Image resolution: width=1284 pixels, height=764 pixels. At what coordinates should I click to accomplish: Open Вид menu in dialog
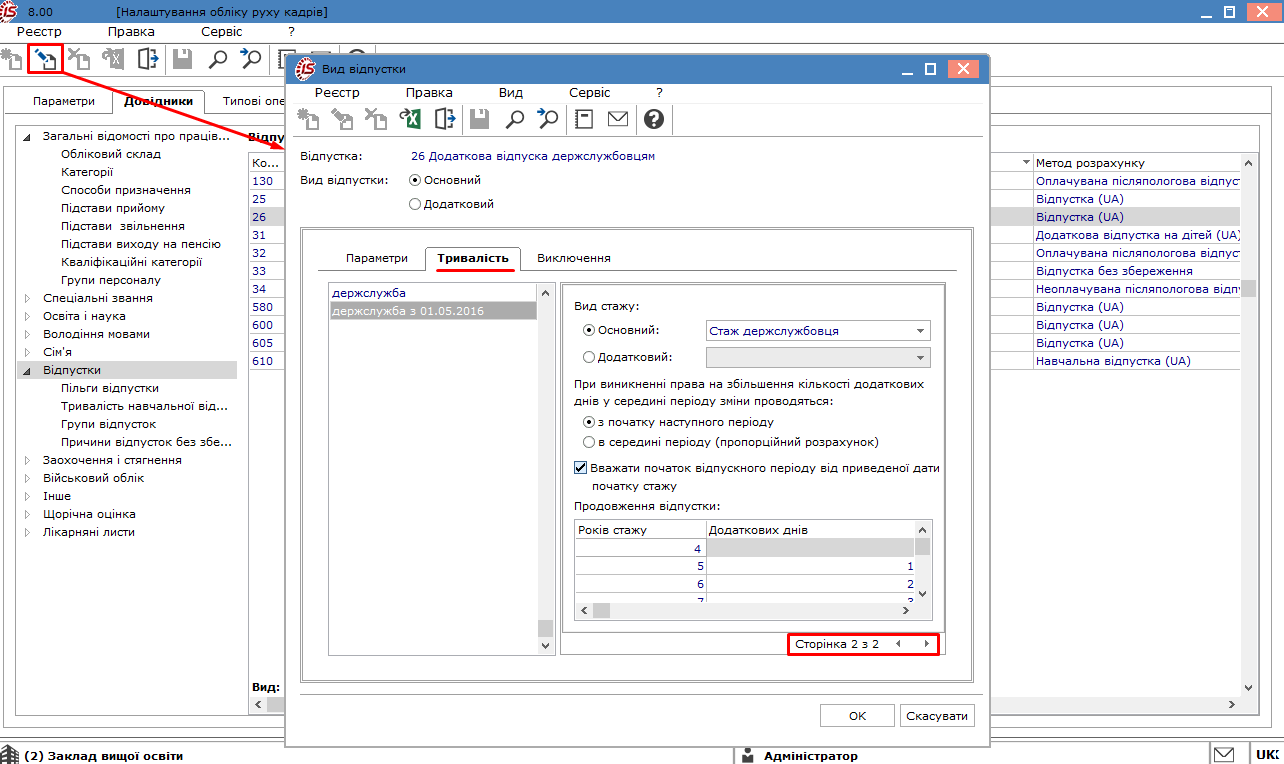[x=511, y=92]
